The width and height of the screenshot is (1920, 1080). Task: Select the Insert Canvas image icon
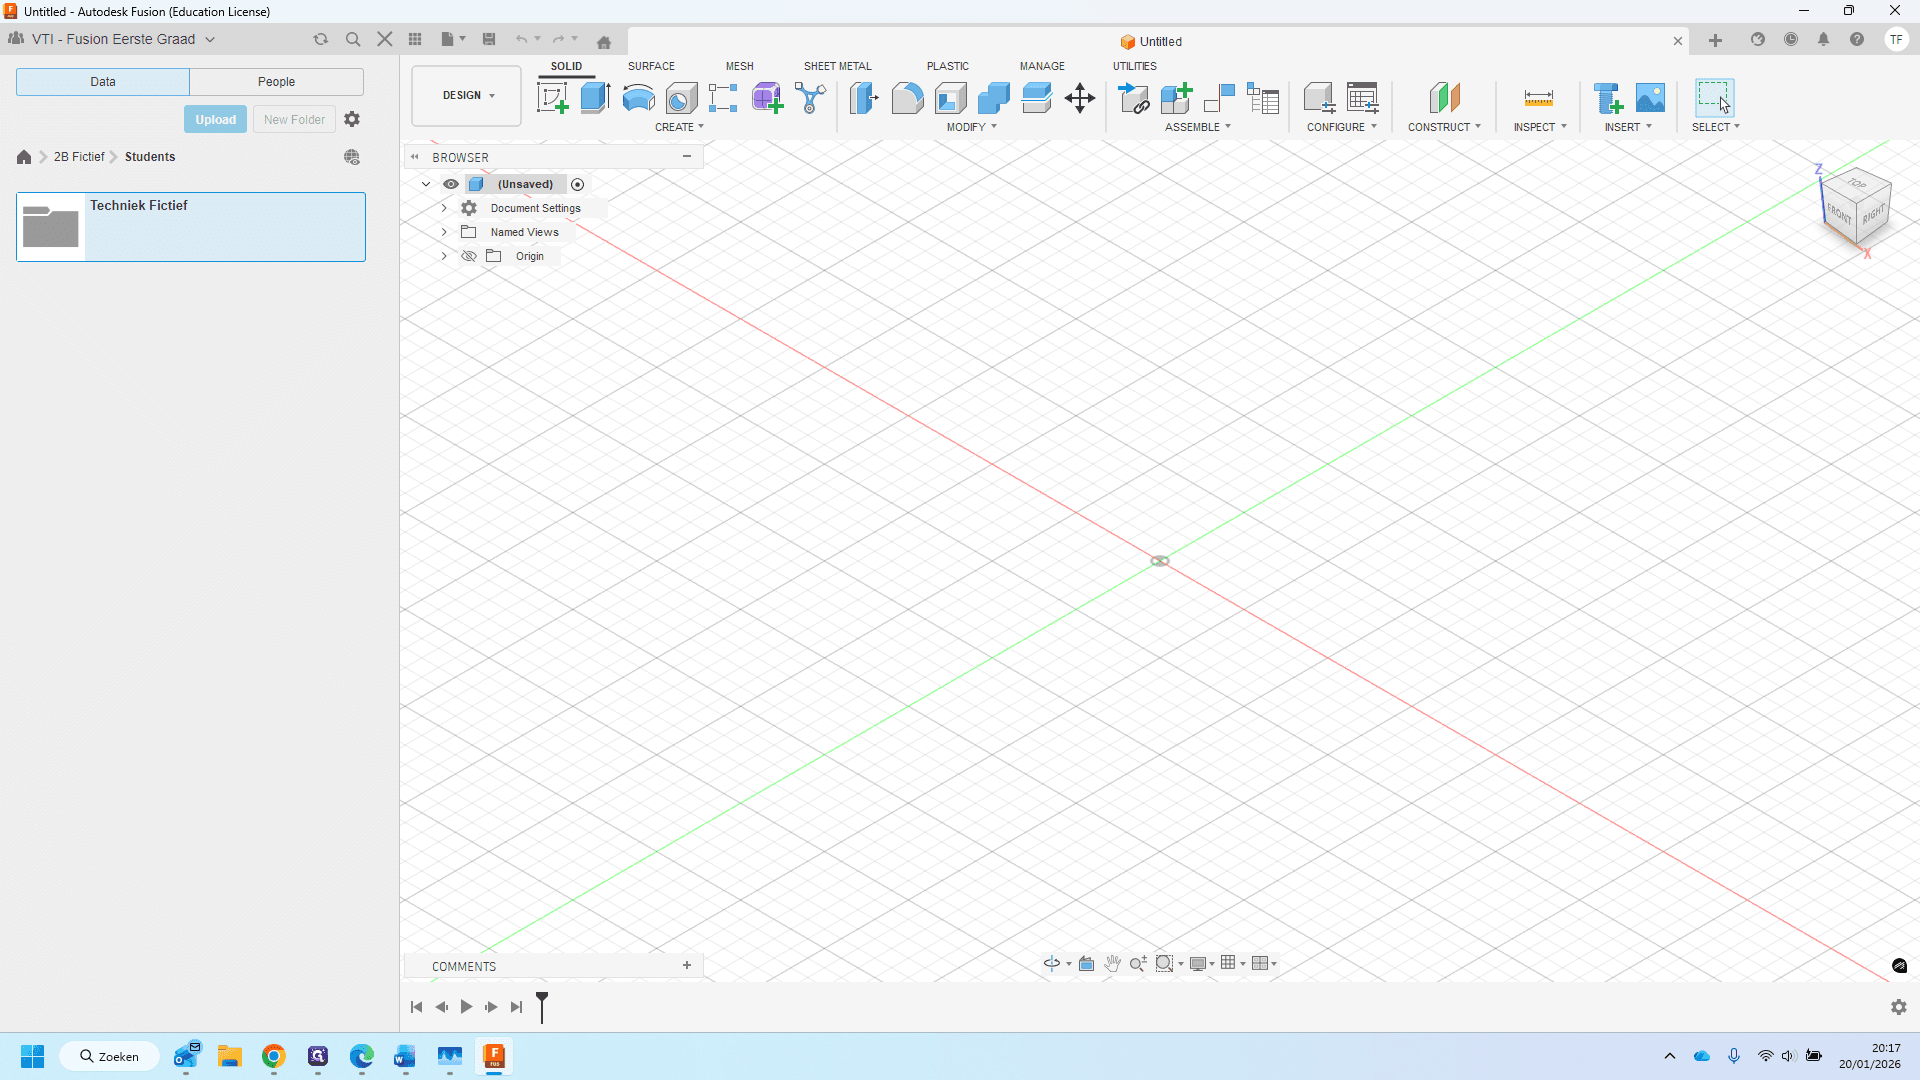click(1651, 98)
